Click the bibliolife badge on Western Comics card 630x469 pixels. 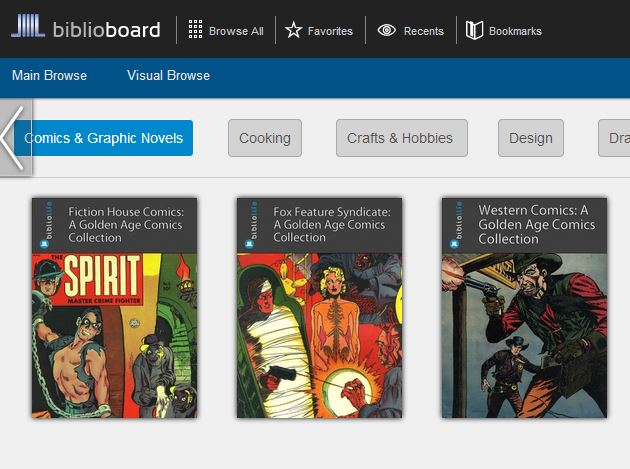(457, 224)
